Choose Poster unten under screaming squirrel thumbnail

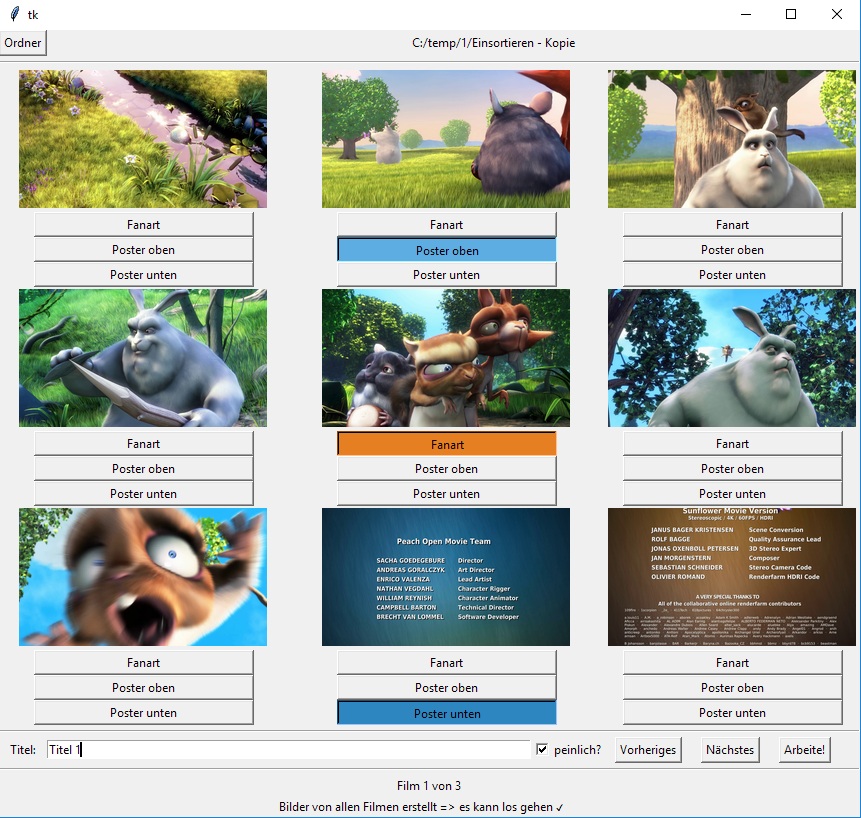pyautogui.click(x=143, y=713)
